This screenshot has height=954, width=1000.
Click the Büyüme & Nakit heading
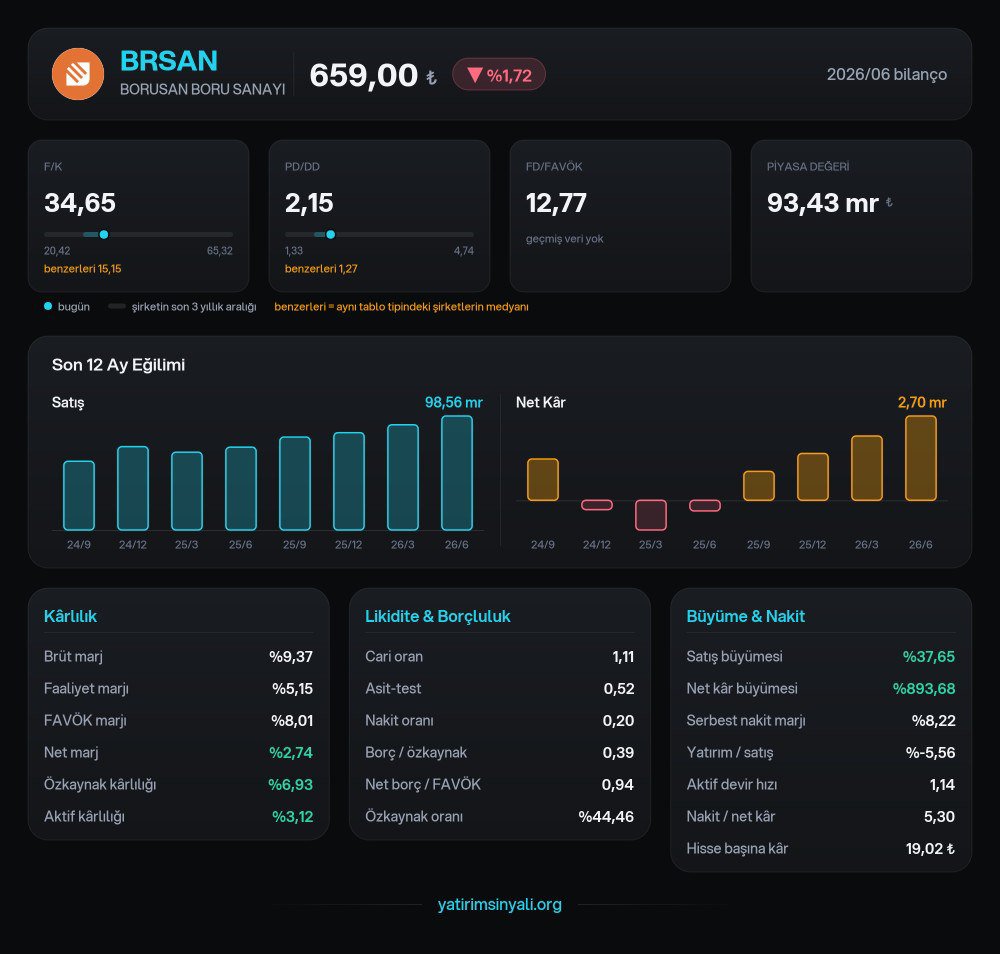point(746,616)
